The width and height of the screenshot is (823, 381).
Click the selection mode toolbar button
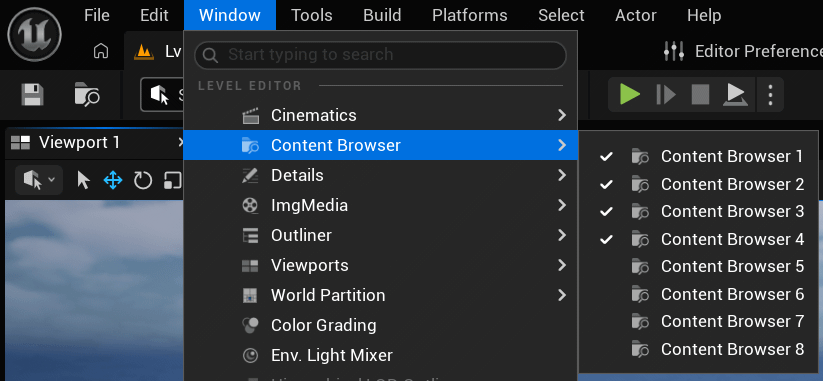(162, 95)
